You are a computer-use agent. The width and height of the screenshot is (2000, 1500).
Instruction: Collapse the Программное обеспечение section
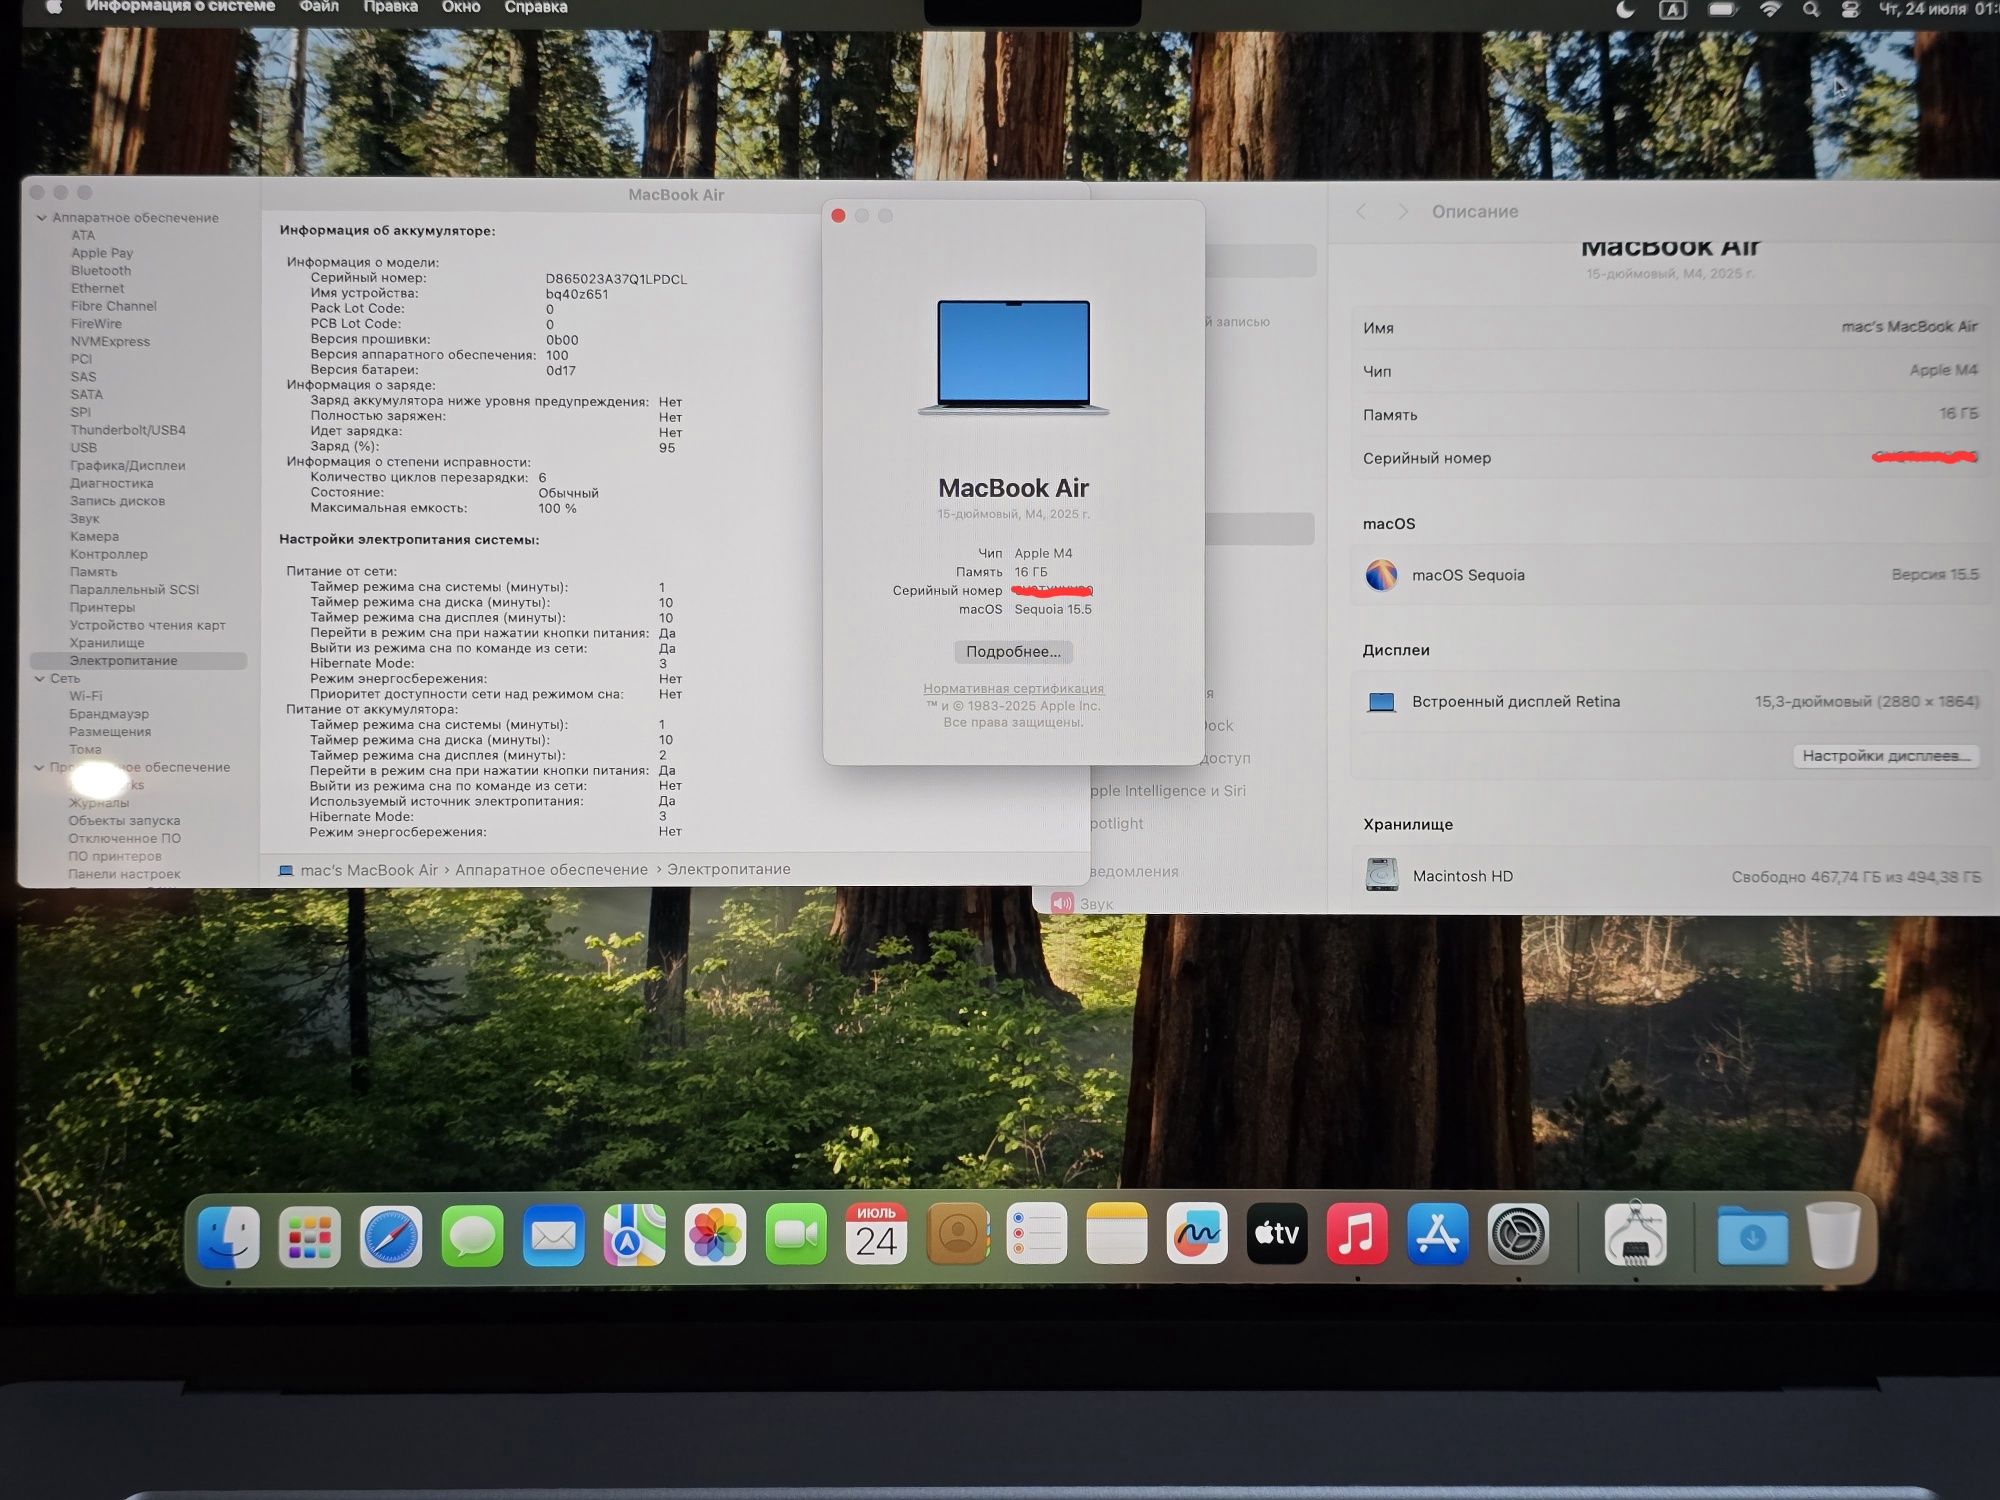[39, 767]
